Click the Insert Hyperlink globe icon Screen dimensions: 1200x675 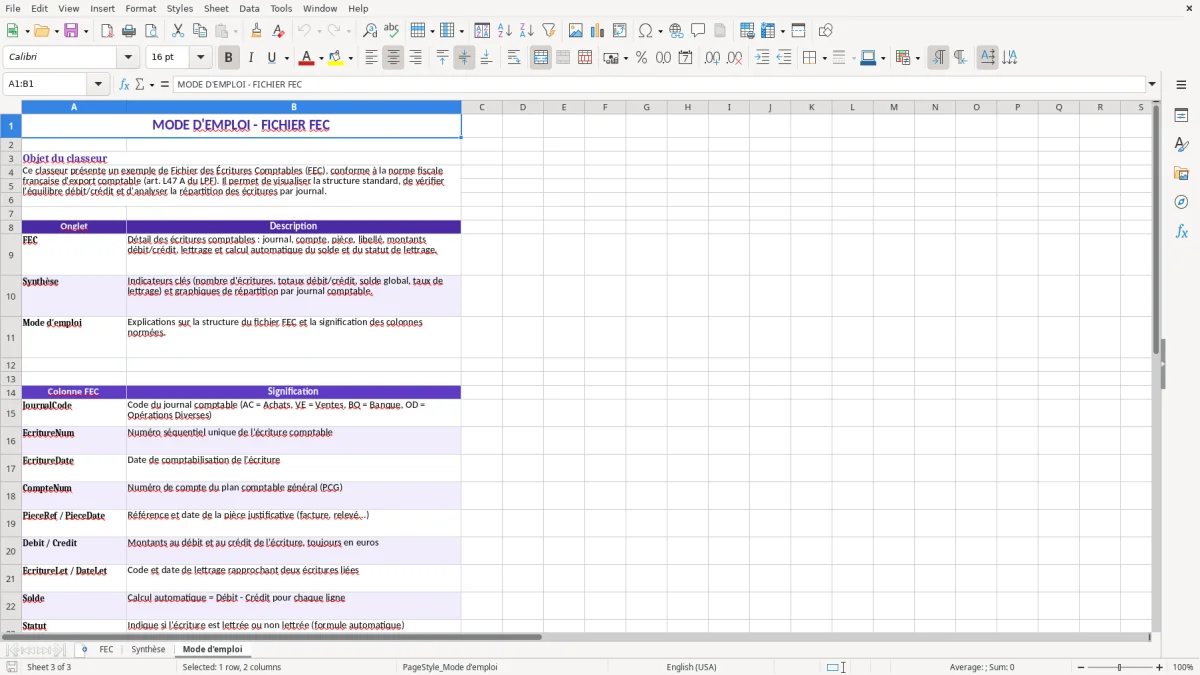click(676, 31)
